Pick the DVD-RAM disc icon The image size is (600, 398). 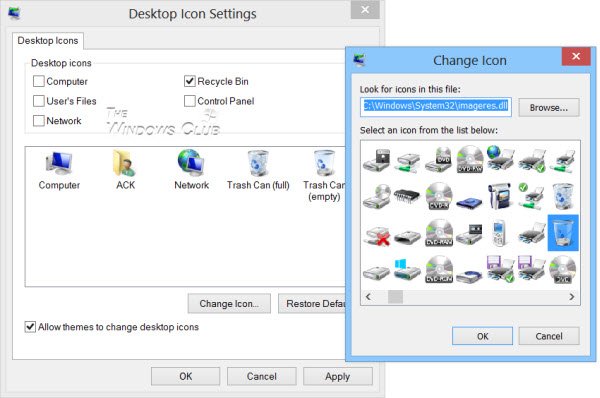pyautogui.click(x=439, y=233)
